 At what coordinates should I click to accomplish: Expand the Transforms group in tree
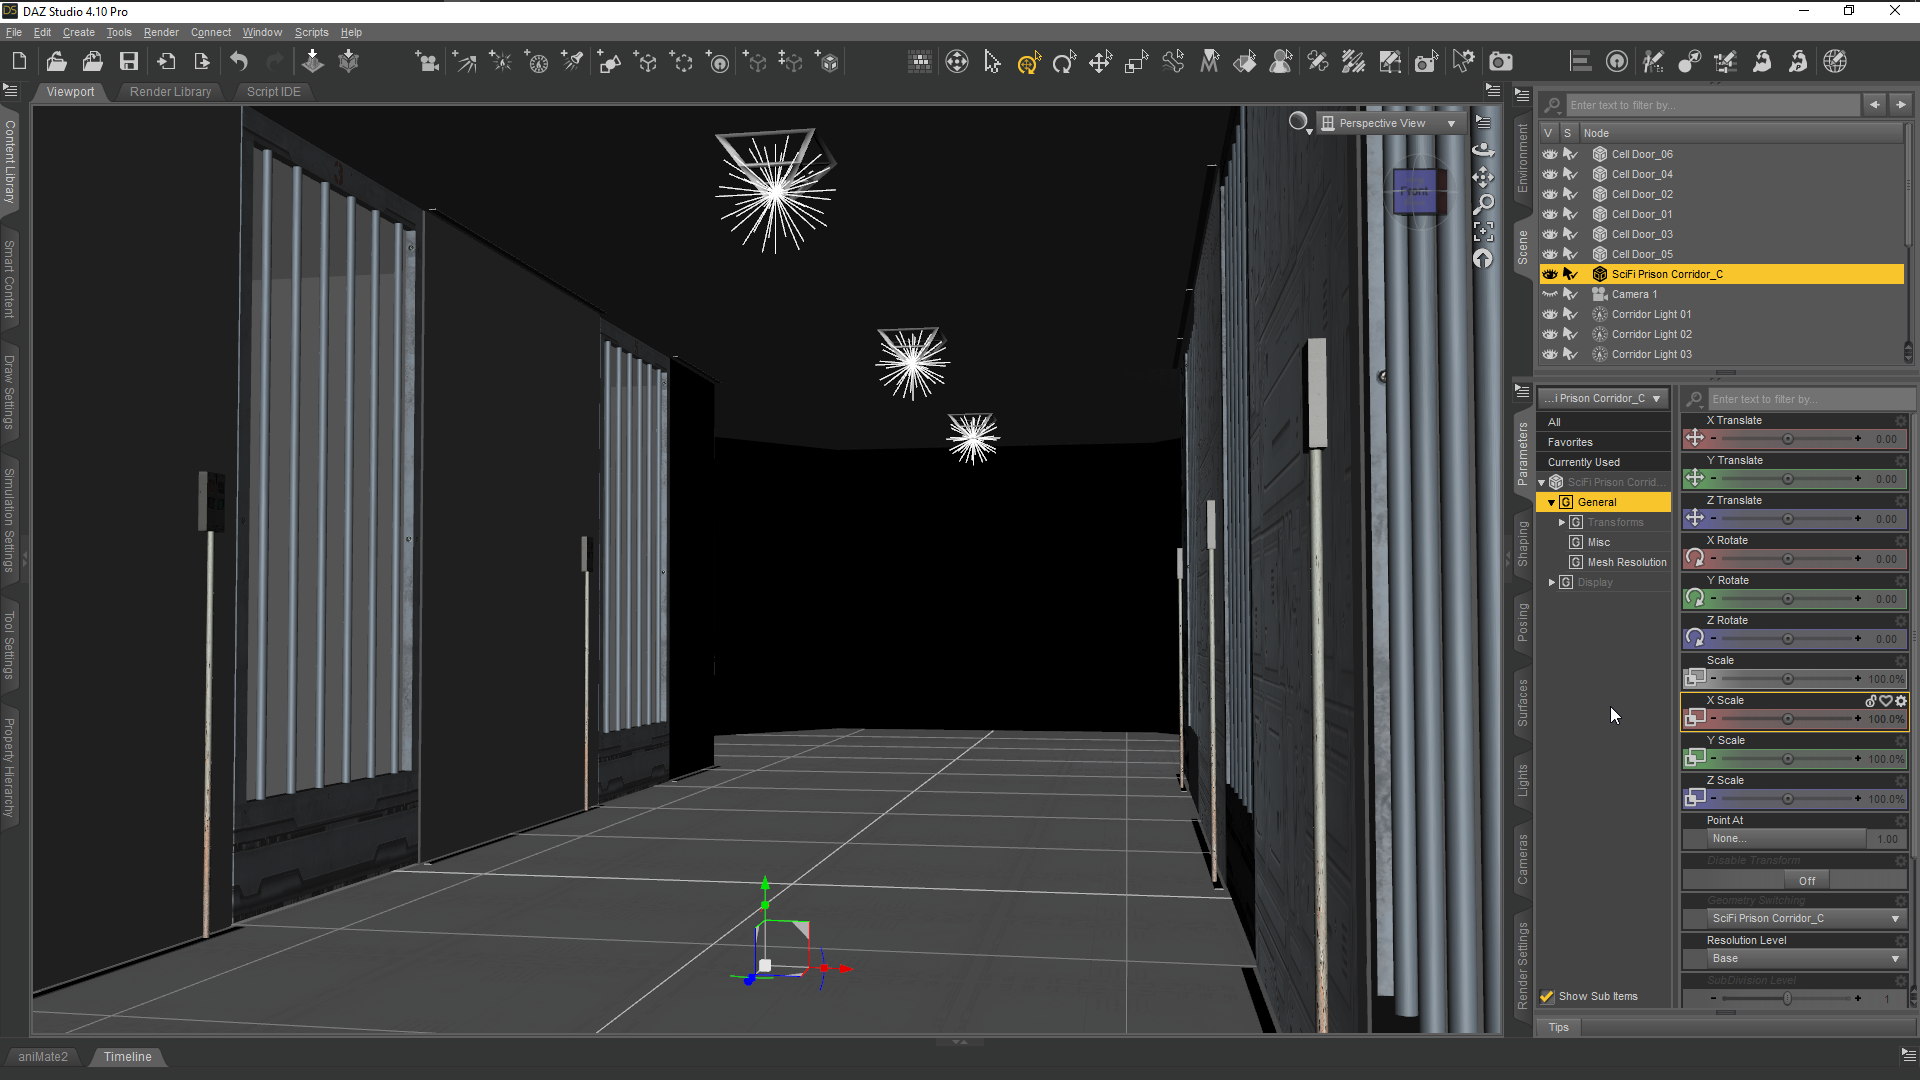pyautogui.click(x=1562, y=522)
